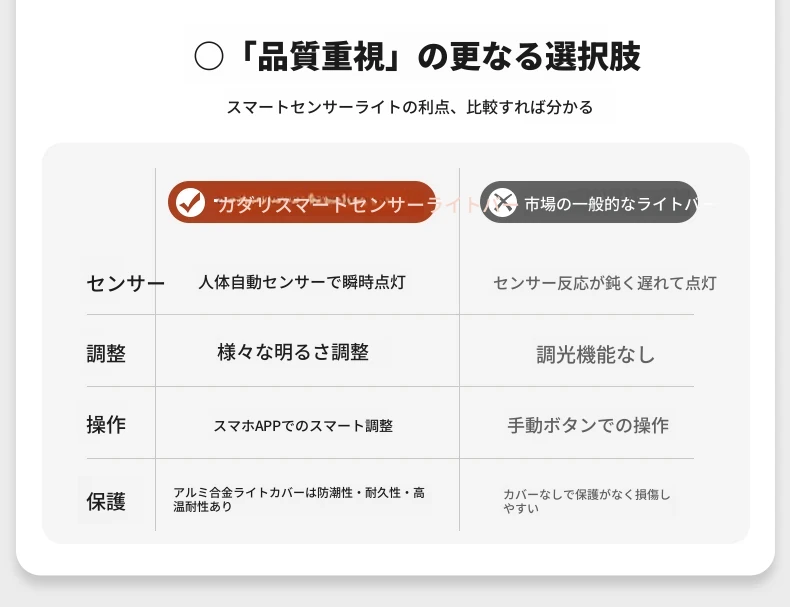
Task: Click the 人体自動センサーで瞬時点灯 cell
Action: pyautogui.click(x=302, y=282)
